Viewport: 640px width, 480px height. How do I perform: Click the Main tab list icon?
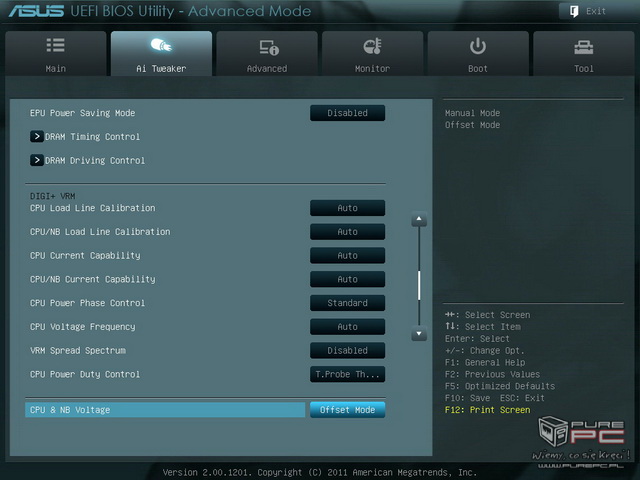(x=56, y=45)
